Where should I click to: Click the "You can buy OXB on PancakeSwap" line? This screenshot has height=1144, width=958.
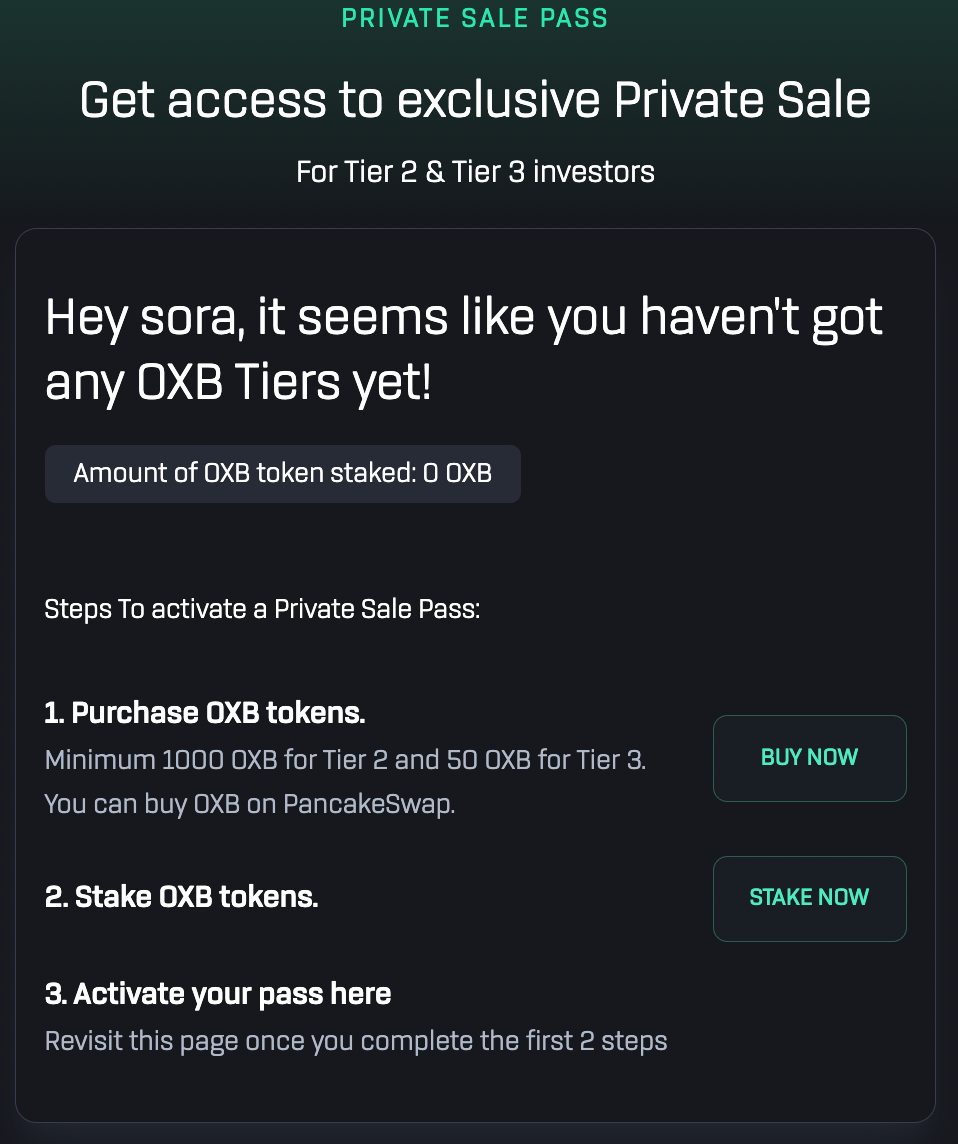pos(250,804)
